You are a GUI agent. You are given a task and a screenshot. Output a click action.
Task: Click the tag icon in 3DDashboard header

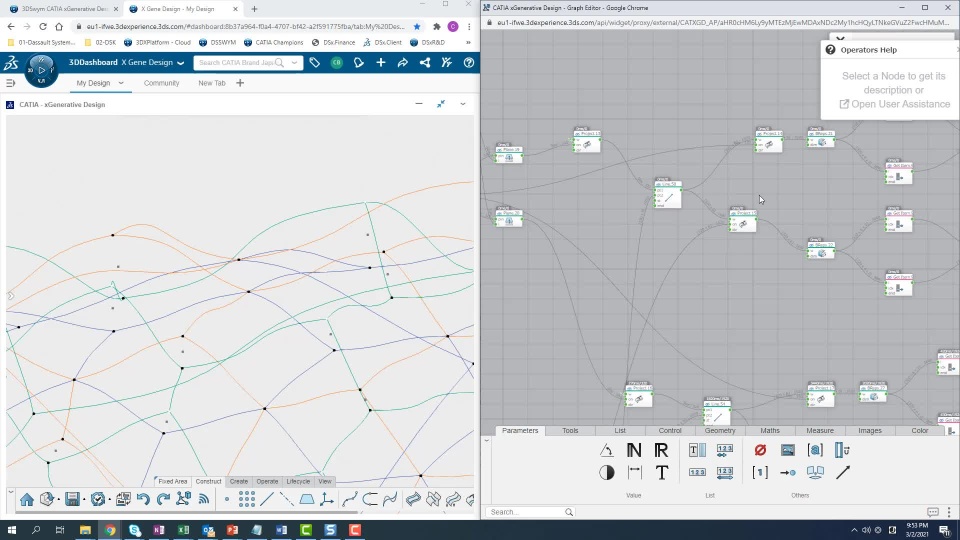(315, 62)
